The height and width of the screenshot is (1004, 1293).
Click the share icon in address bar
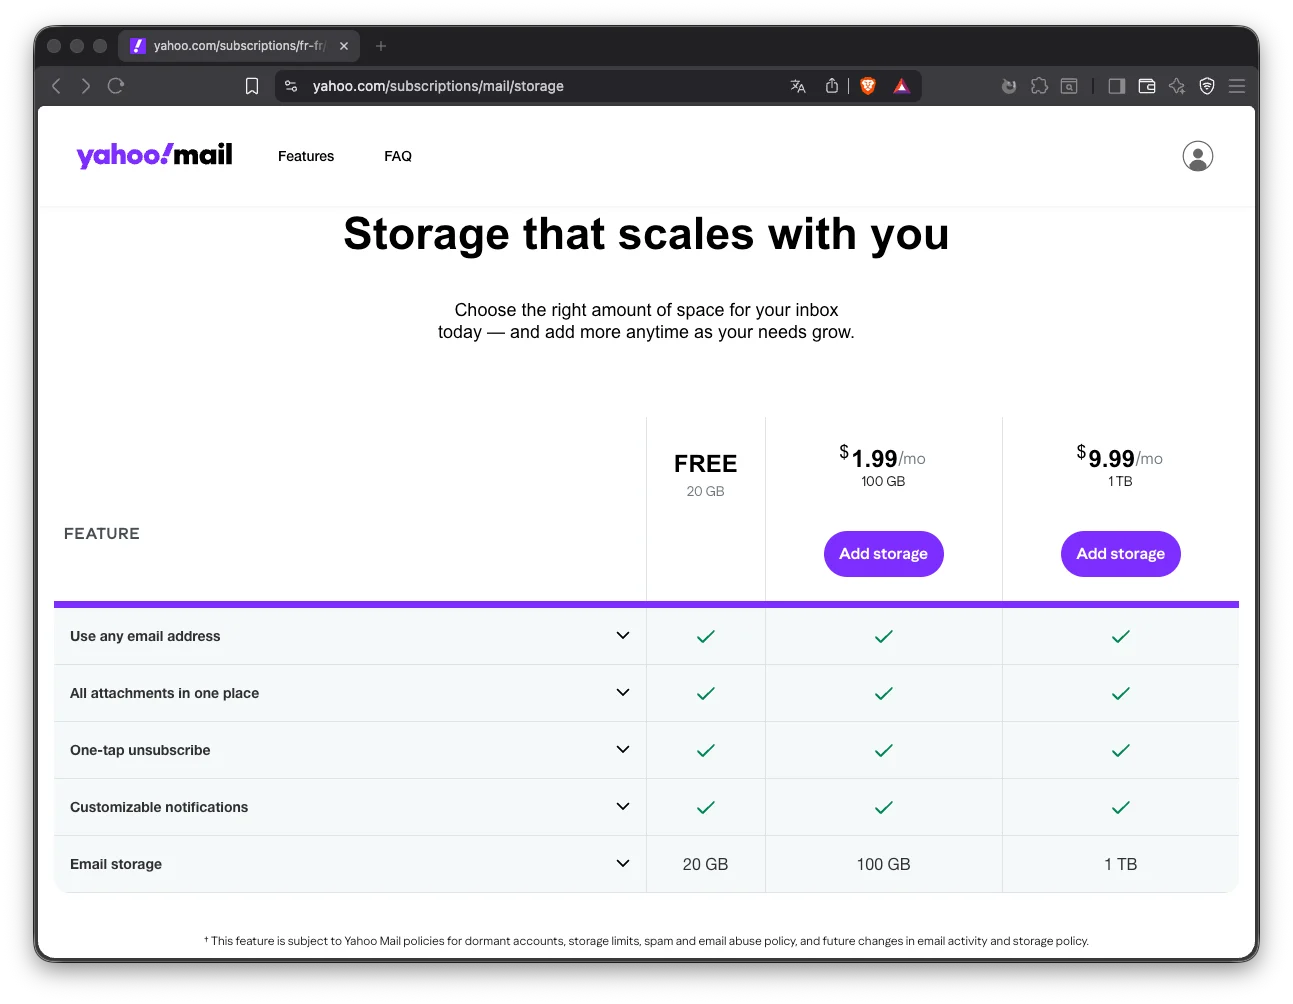click(832, 86)
